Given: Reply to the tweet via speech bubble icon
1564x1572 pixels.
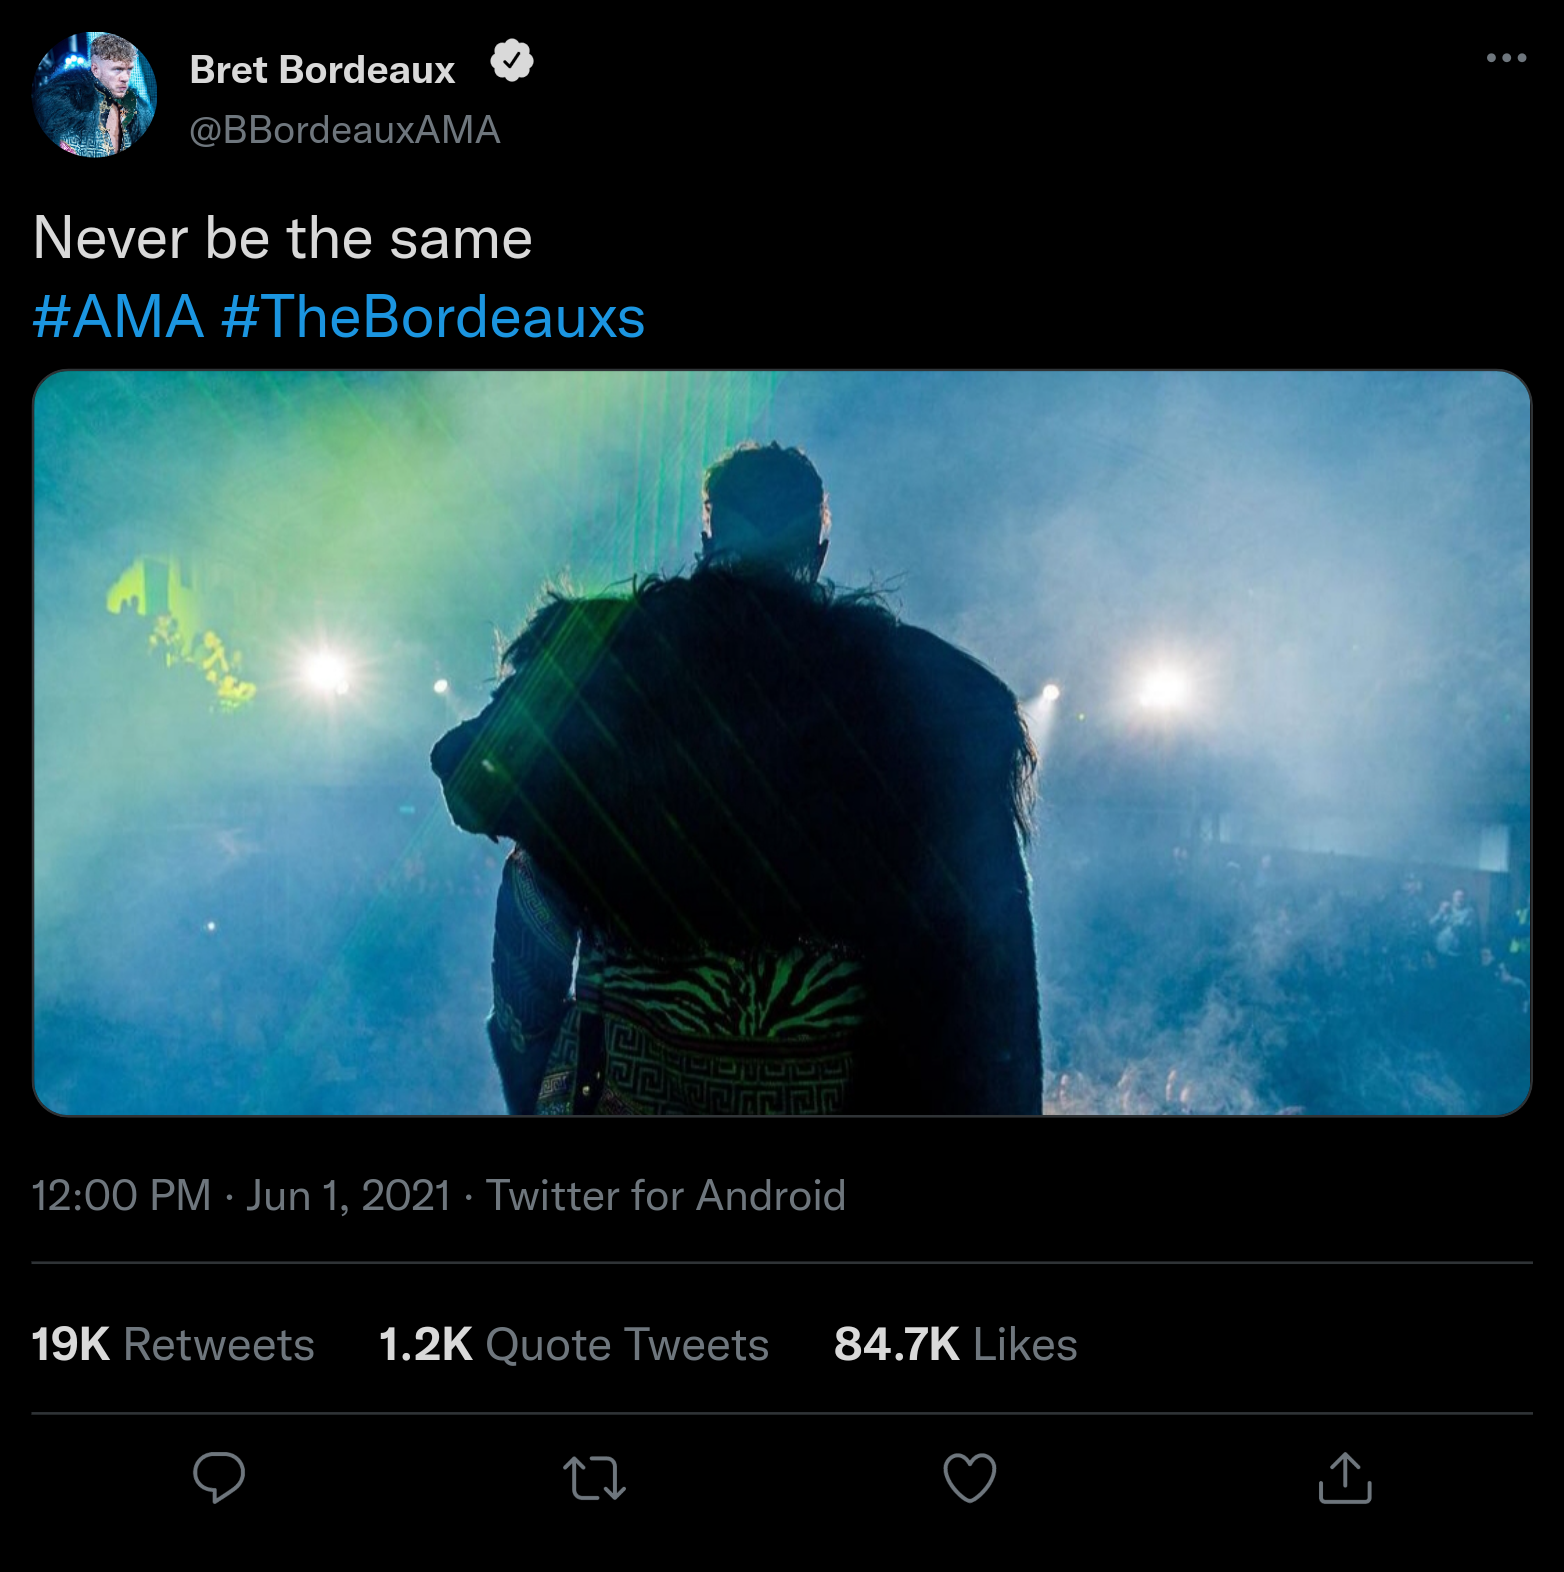Looking at the screenshot, I should pos(219,1477).
